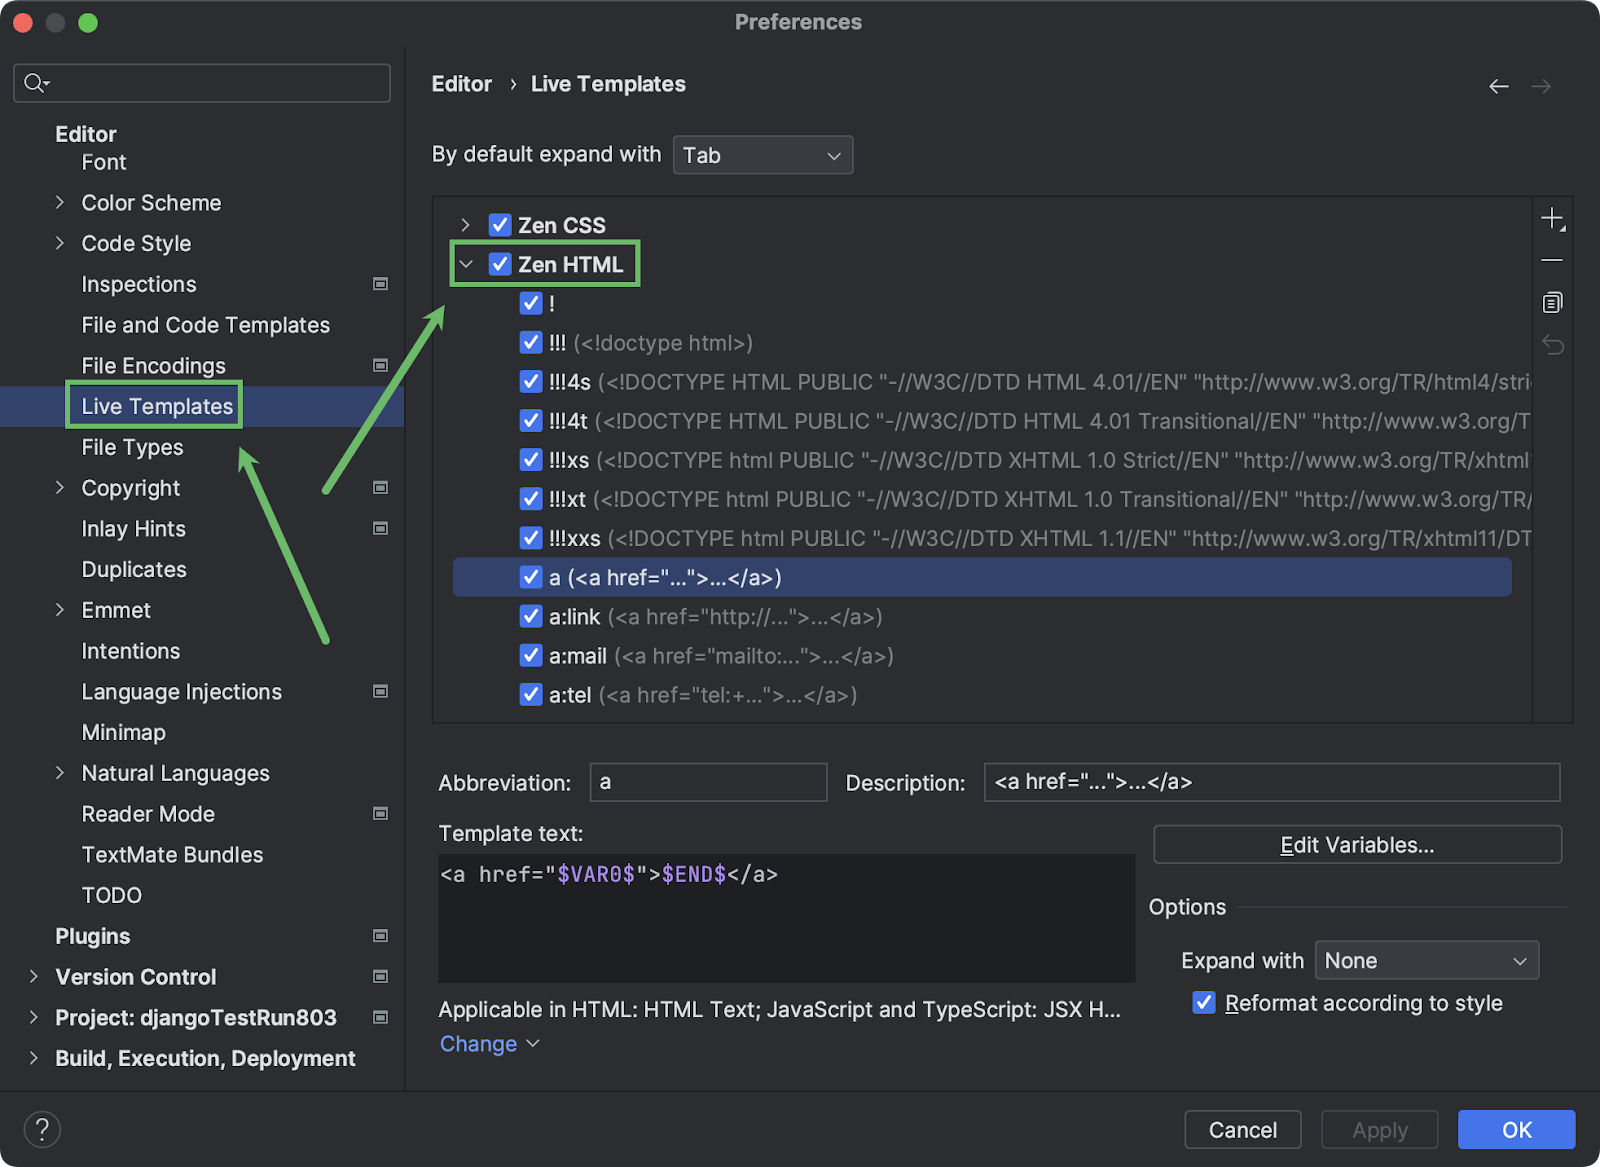The height and width of the screenshot is (1167, 1600).
Task: Open the Emmet settings section
Action: [x=115, y=610]
